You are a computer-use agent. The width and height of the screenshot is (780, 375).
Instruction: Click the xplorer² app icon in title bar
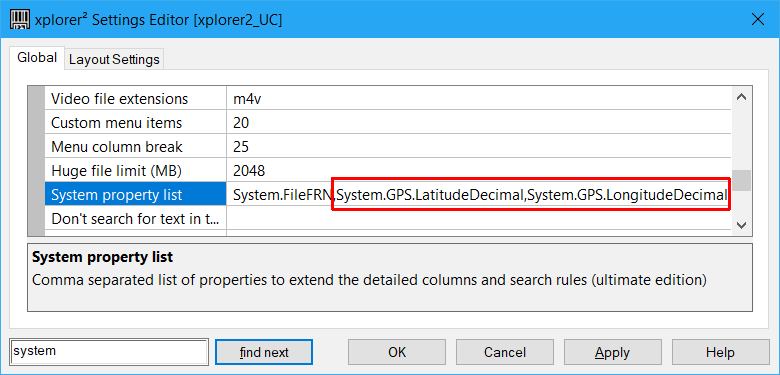19,19
